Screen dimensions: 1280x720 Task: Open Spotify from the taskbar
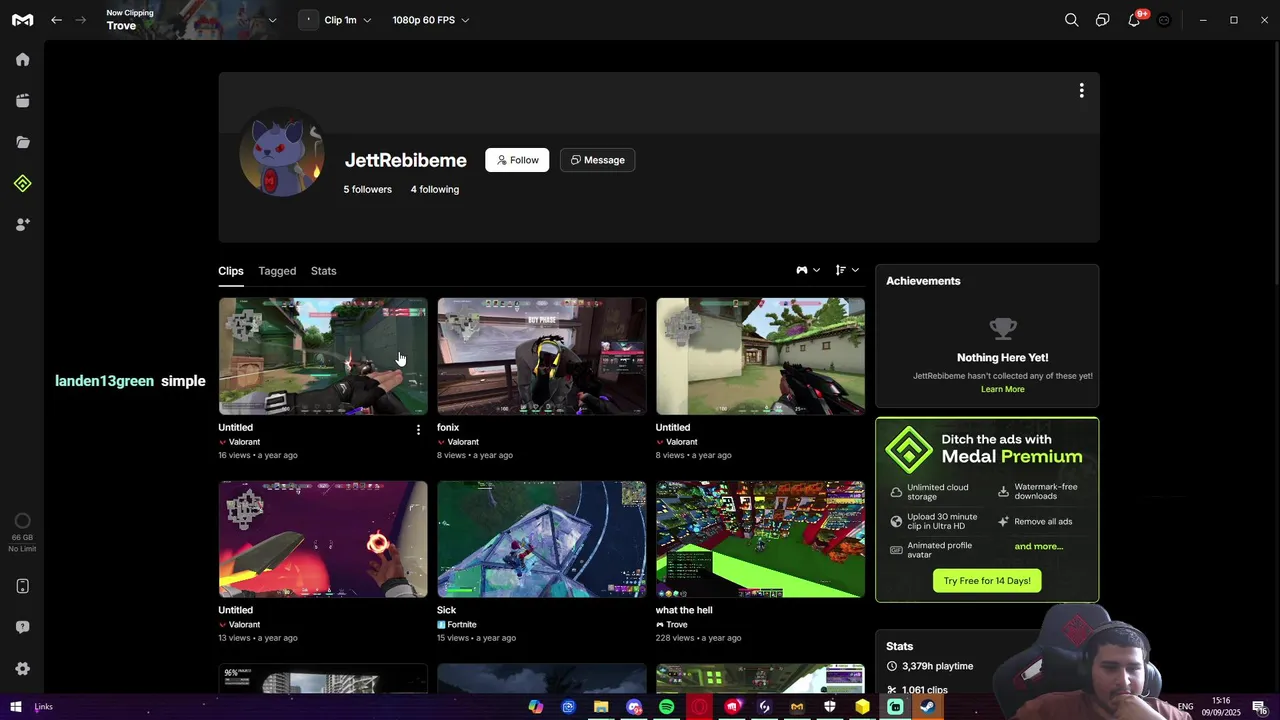click(666, 707)
